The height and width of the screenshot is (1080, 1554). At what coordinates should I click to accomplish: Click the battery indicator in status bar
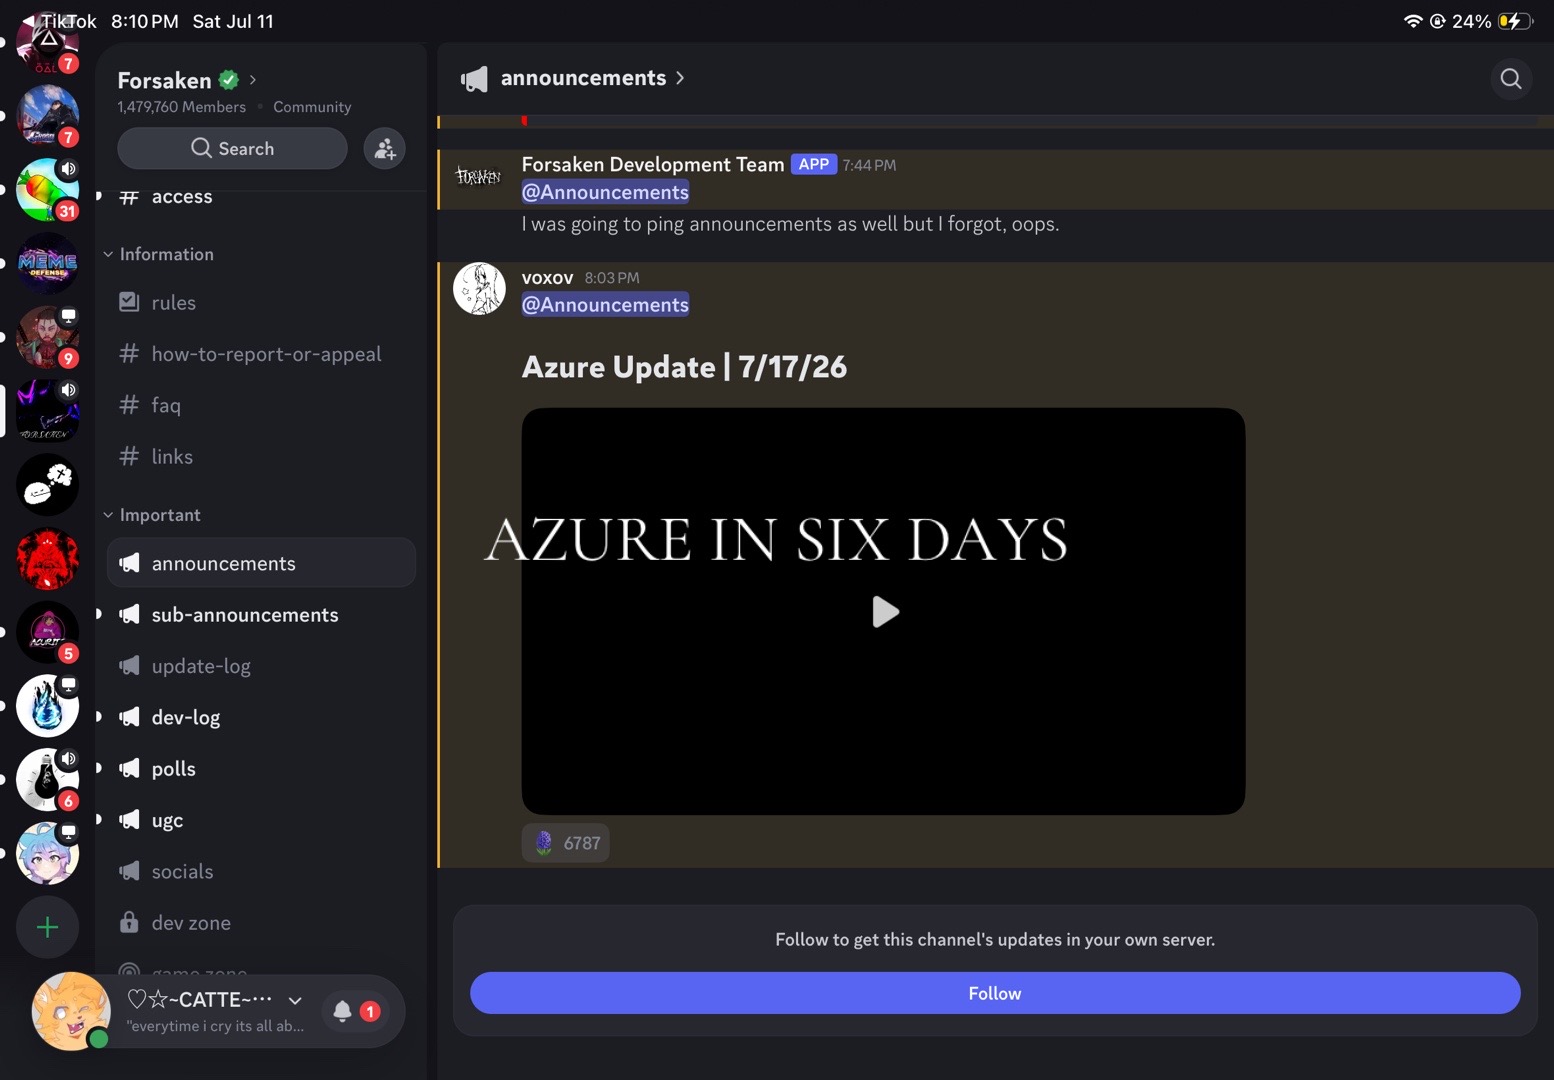(1515, 21)
